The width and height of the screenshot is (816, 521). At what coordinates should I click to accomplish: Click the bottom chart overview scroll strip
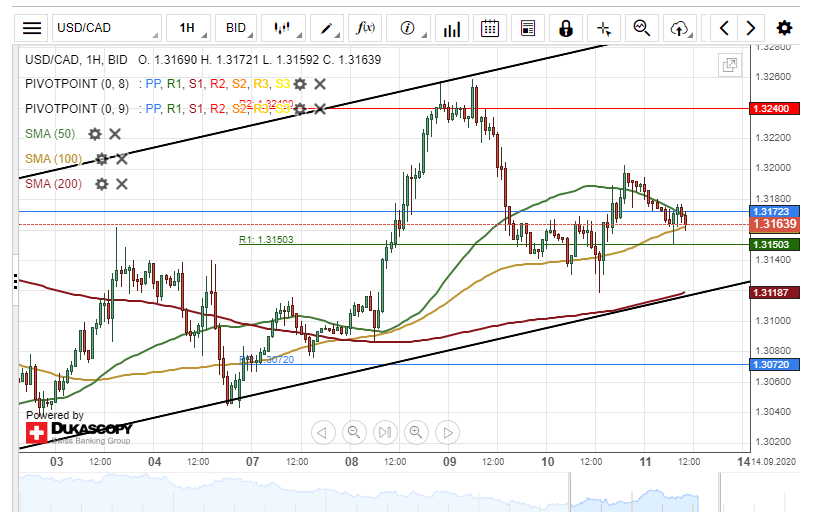[x=380, y=491]
